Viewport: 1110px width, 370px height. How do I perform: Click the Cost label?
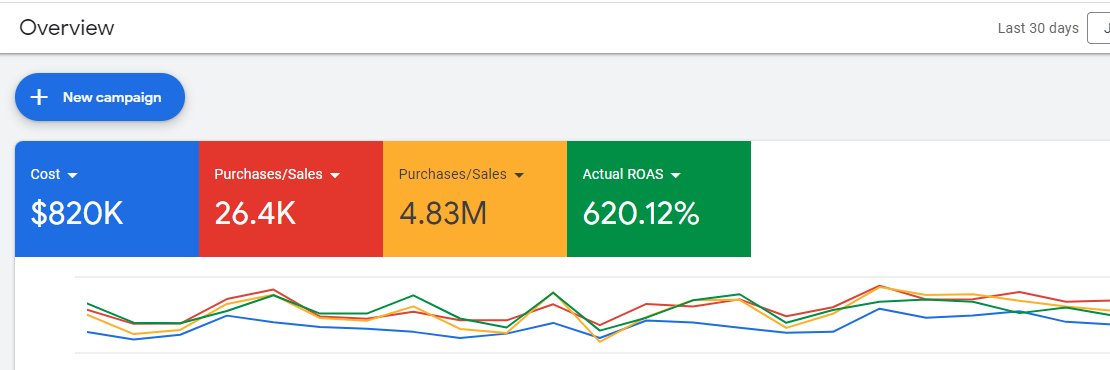(45, 174)
